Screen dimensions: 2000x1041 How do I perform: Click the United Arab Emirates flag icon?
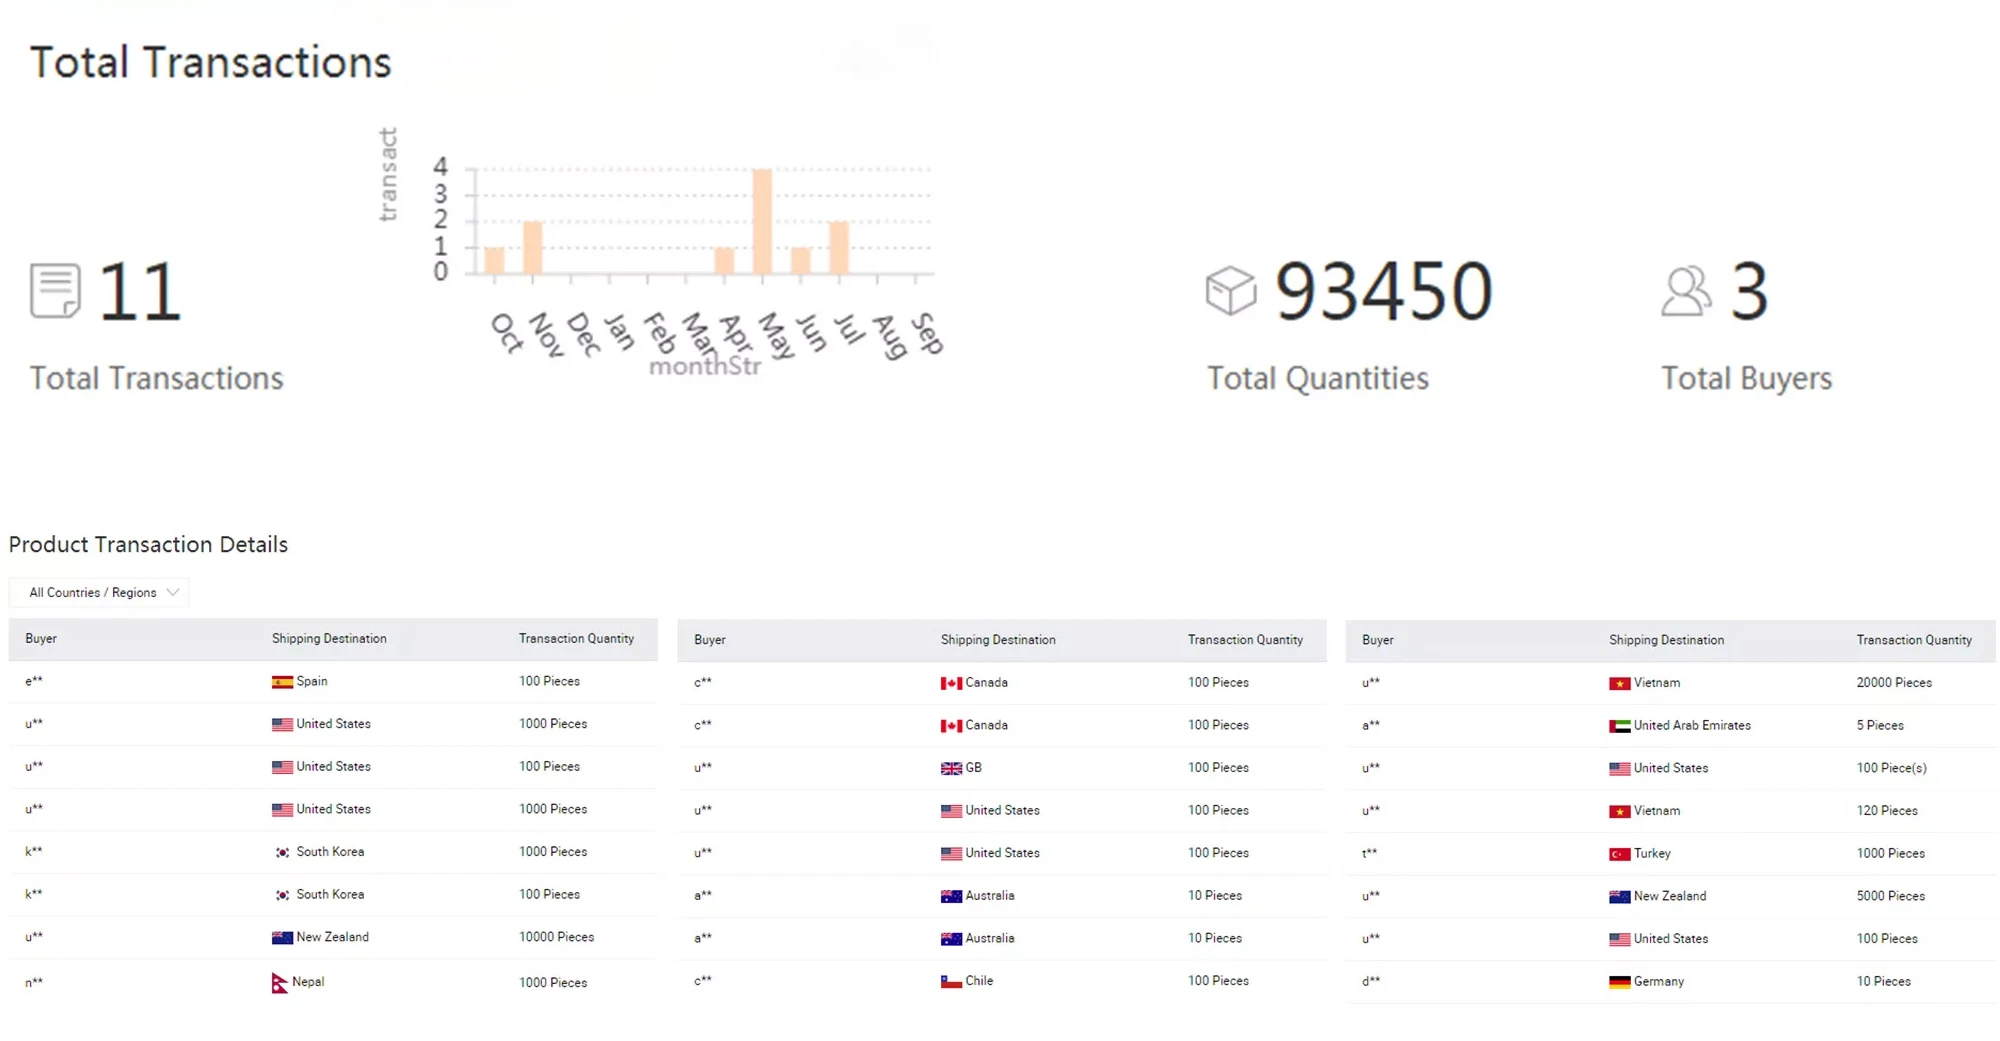(x=1619, y=726)
